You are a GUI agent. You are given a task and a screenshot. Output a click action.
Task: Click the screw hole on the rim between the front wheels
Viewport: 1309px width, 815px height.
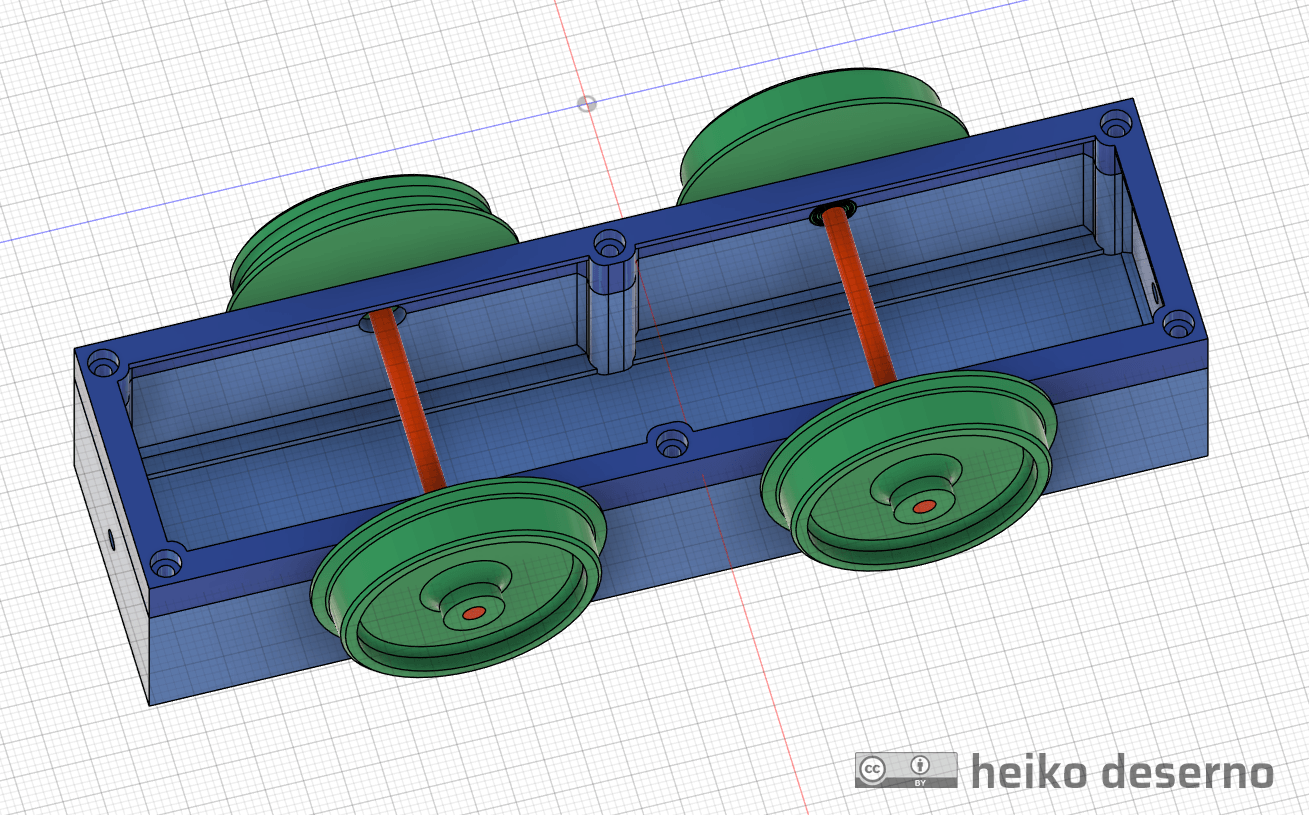coord(669,441)
